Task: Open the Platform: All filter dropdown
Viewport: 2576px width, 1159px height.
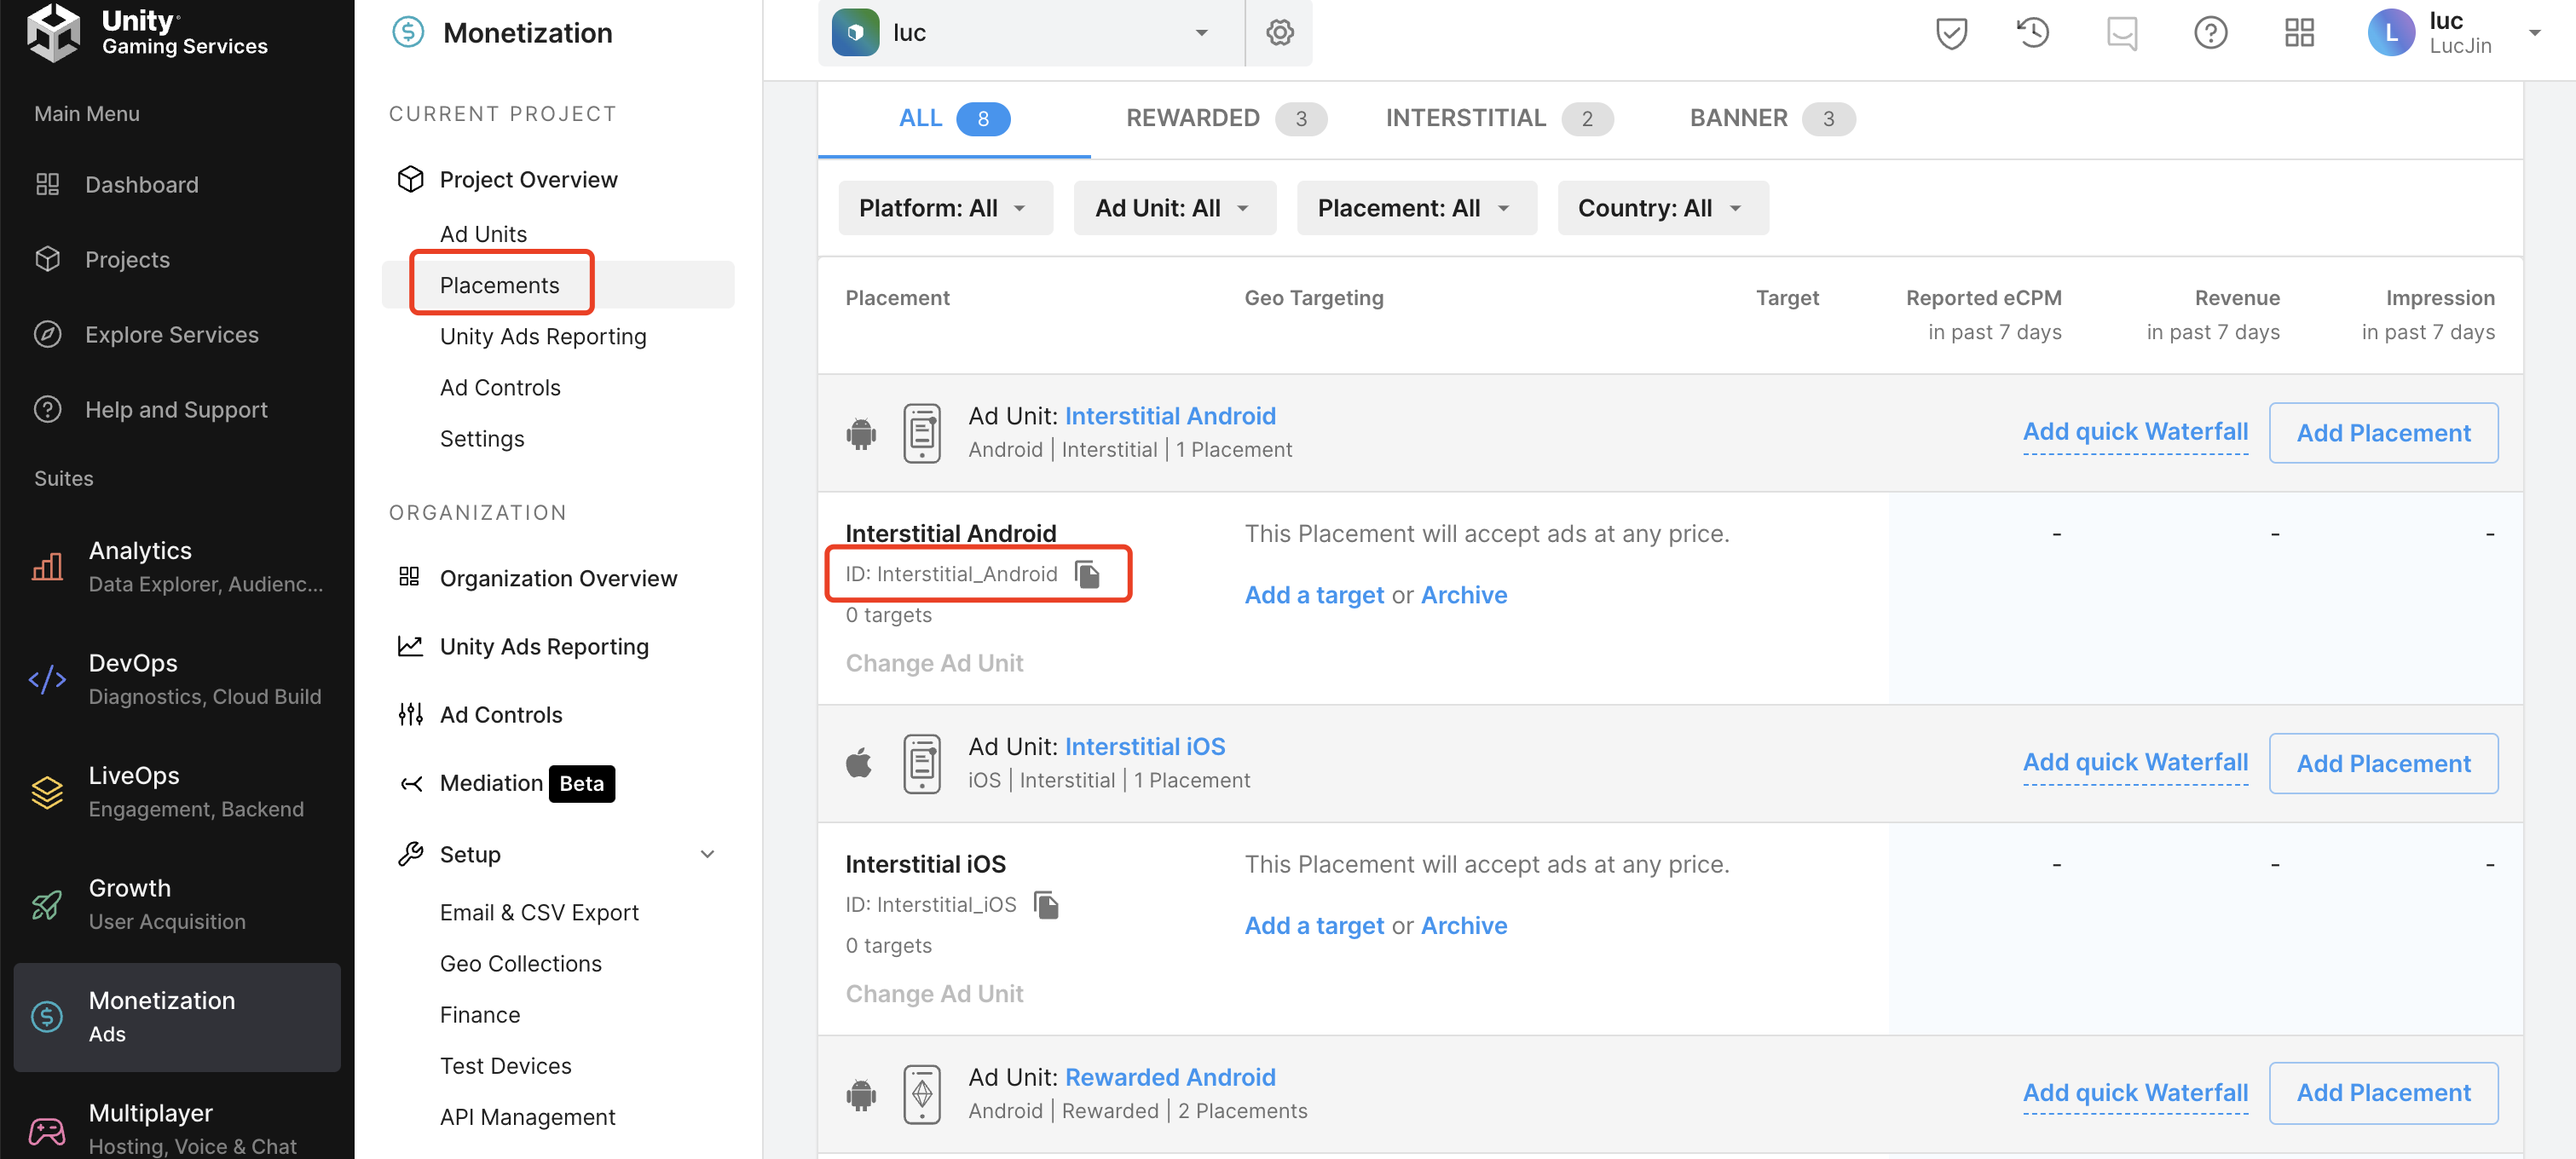Action: [945, 207]
